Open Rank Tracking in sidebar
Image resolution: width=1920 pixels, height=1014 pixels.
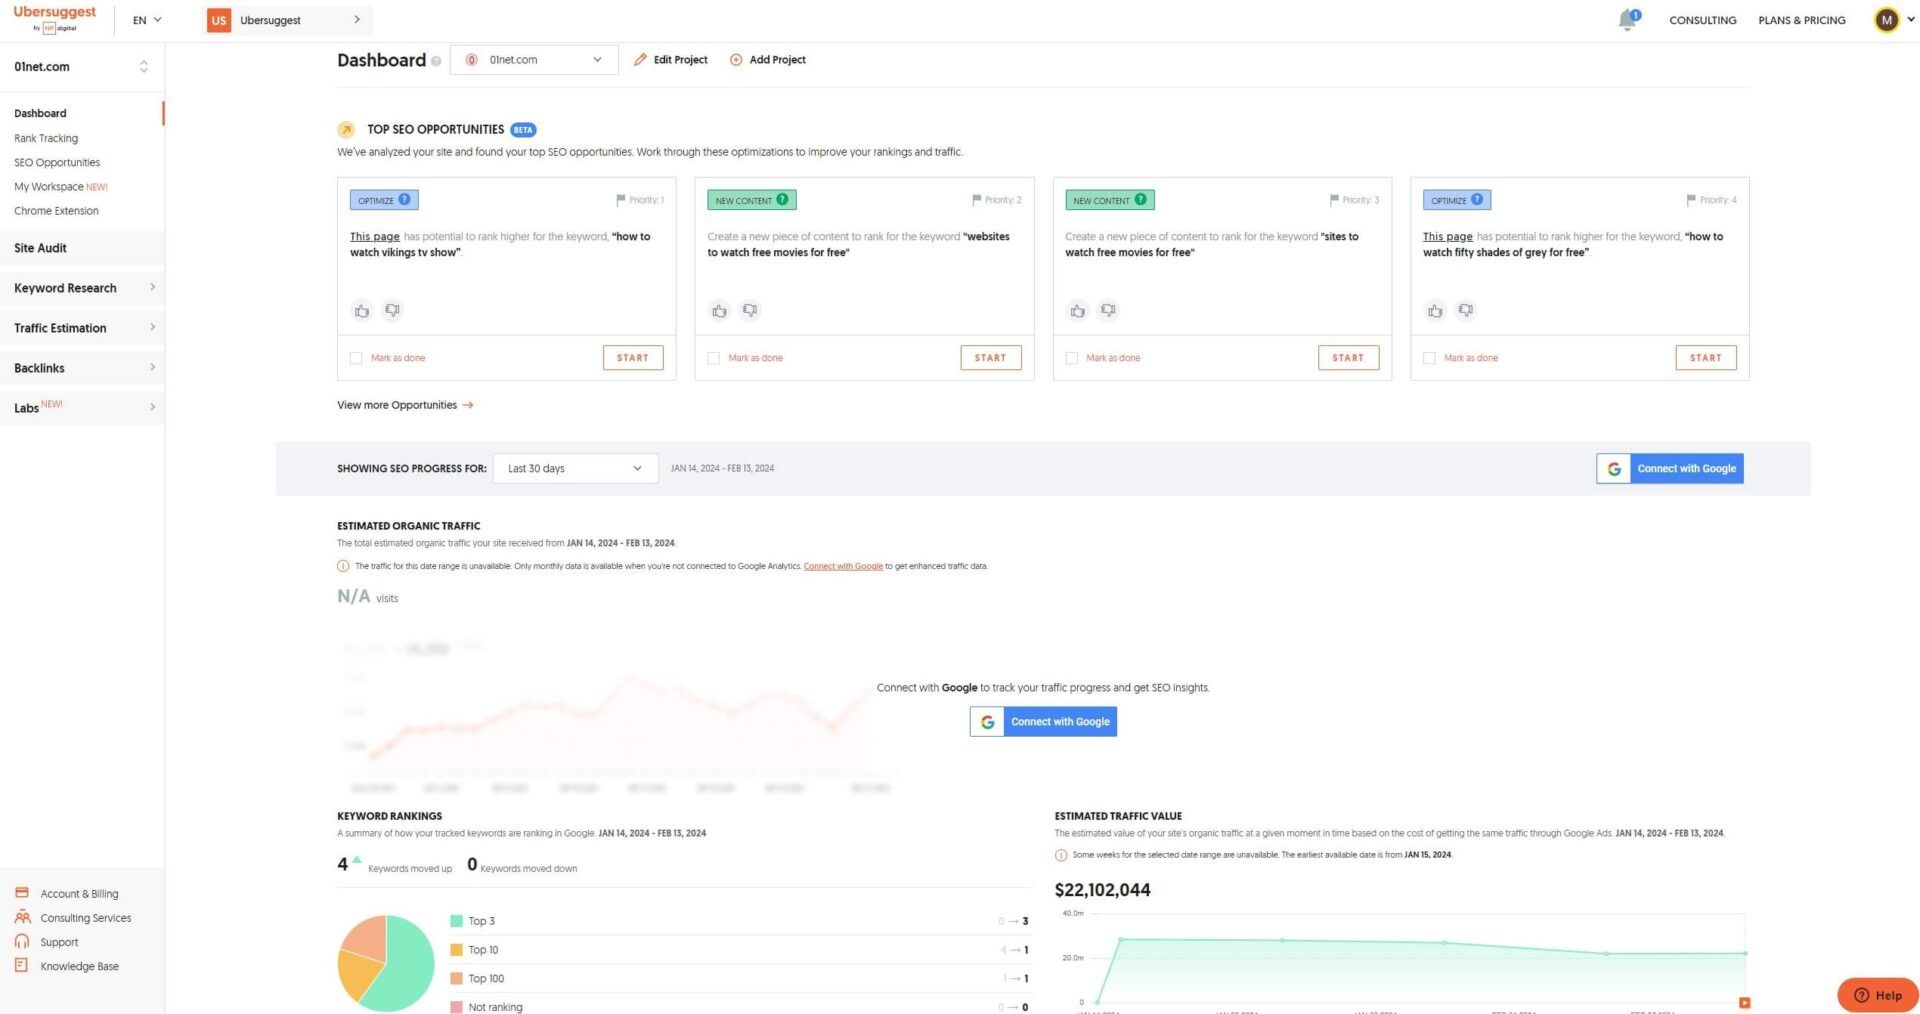(46, 138)
